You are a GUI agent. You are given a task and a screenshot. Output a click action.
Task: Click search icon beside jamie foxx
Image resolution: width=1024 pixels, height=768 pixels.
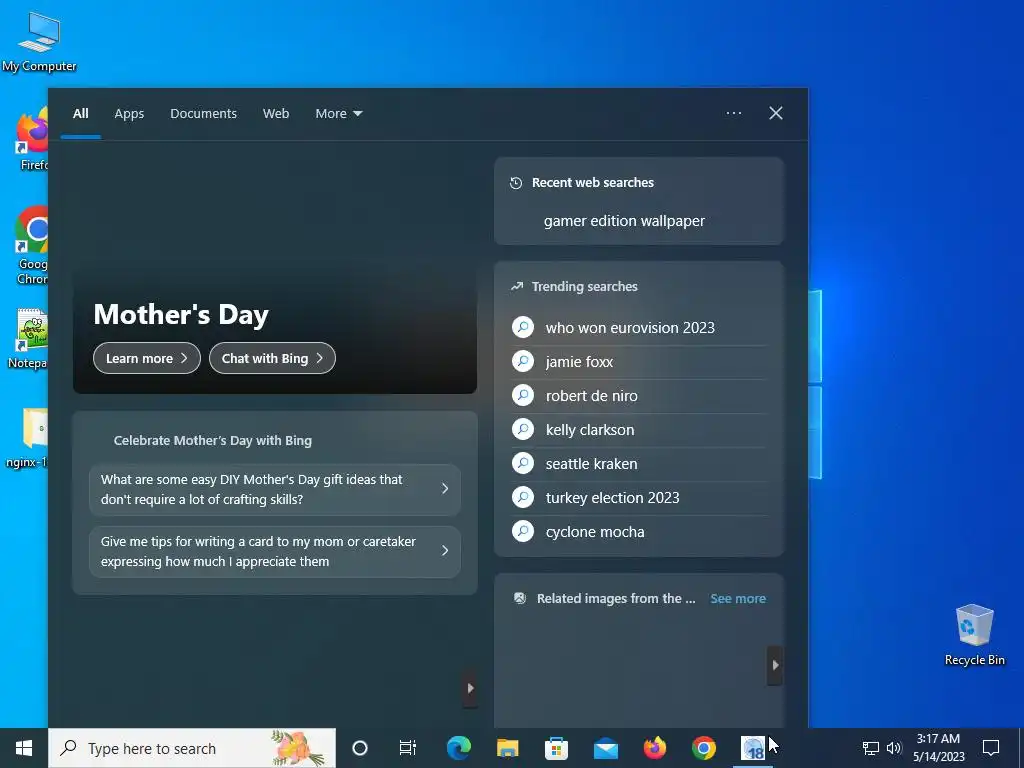pyautogui.click(x=522, y=361)
